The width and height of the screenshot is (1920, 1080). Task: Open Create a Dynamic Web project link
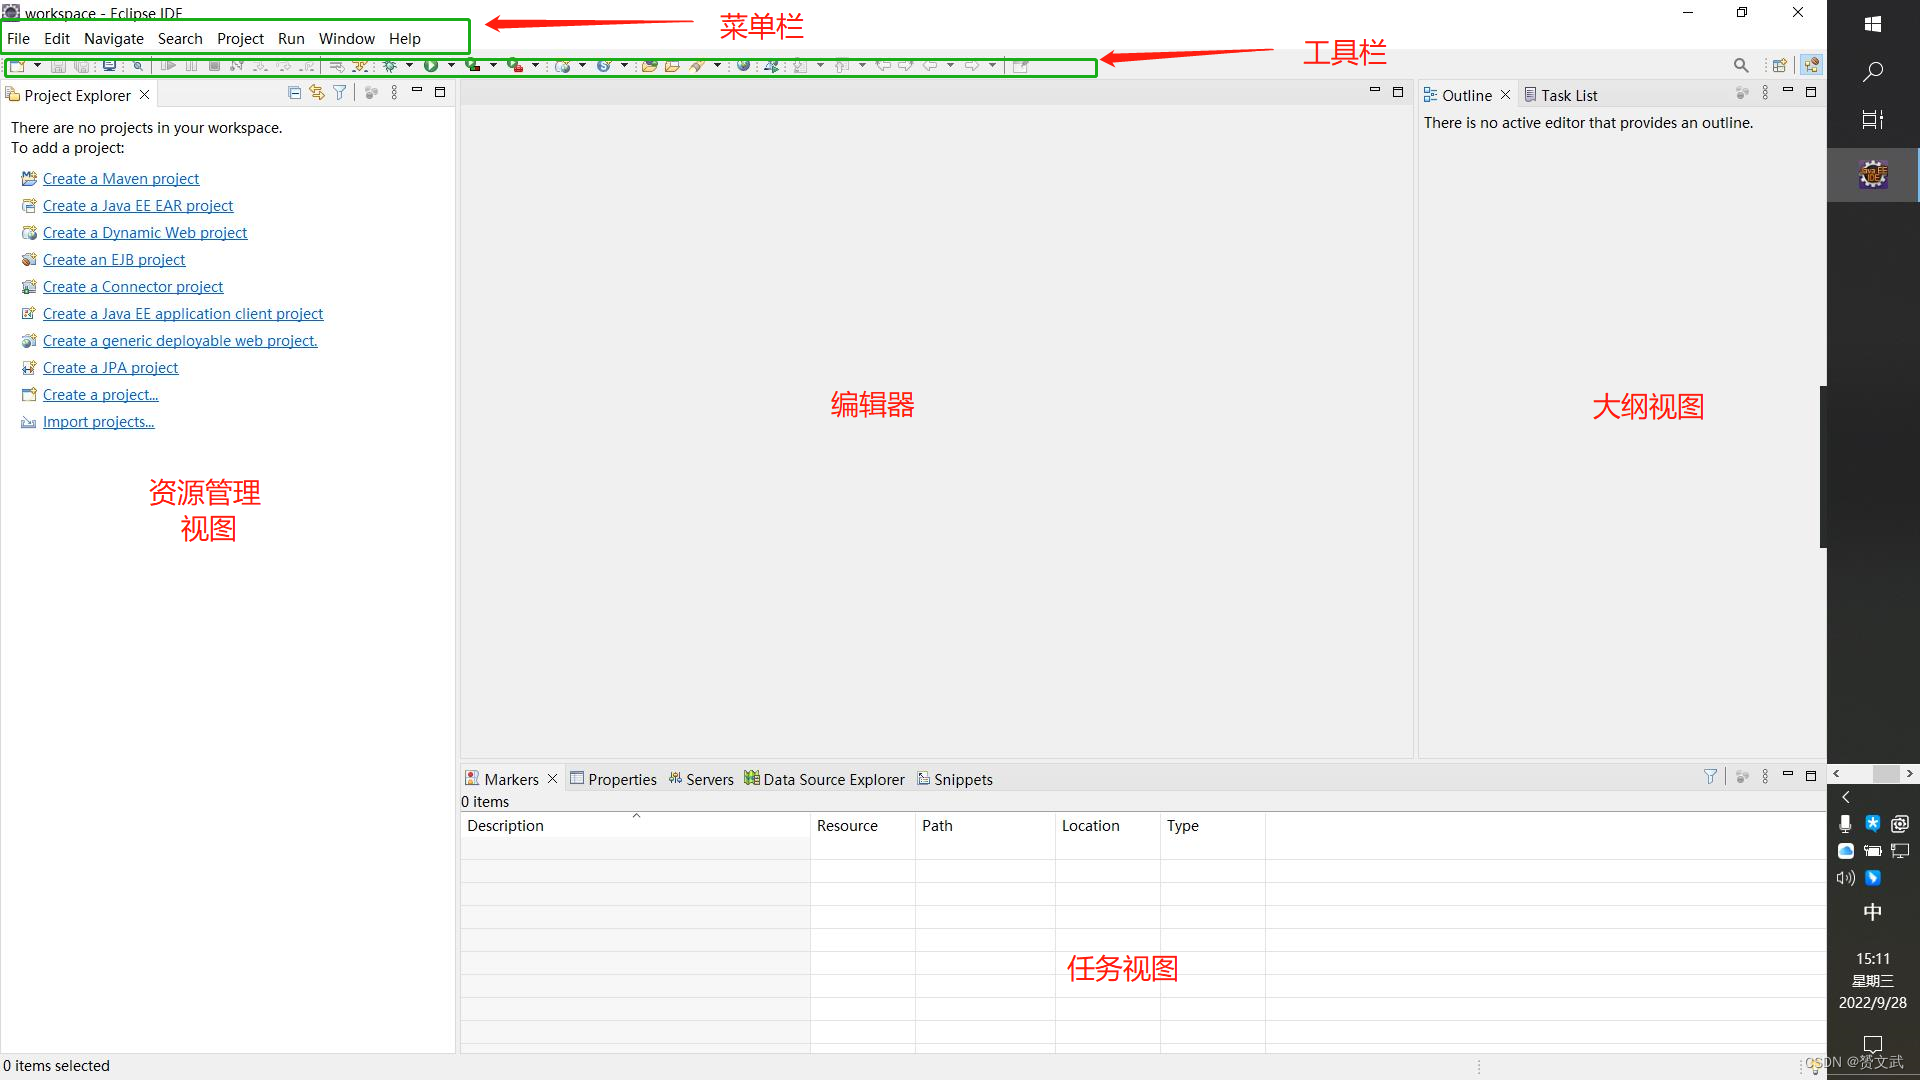144,232
